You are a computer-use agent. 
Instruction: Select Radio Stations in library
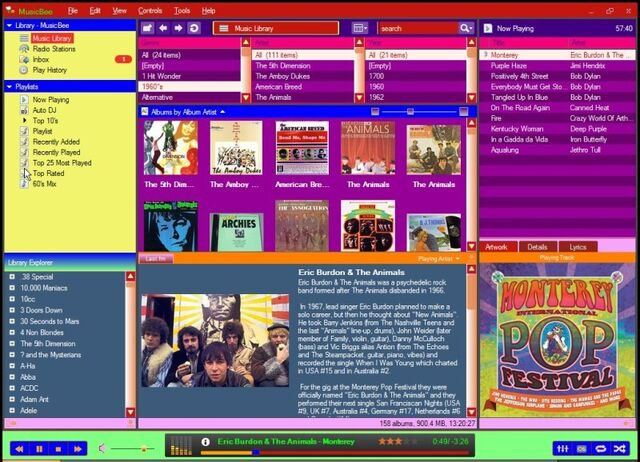point(54,49)
